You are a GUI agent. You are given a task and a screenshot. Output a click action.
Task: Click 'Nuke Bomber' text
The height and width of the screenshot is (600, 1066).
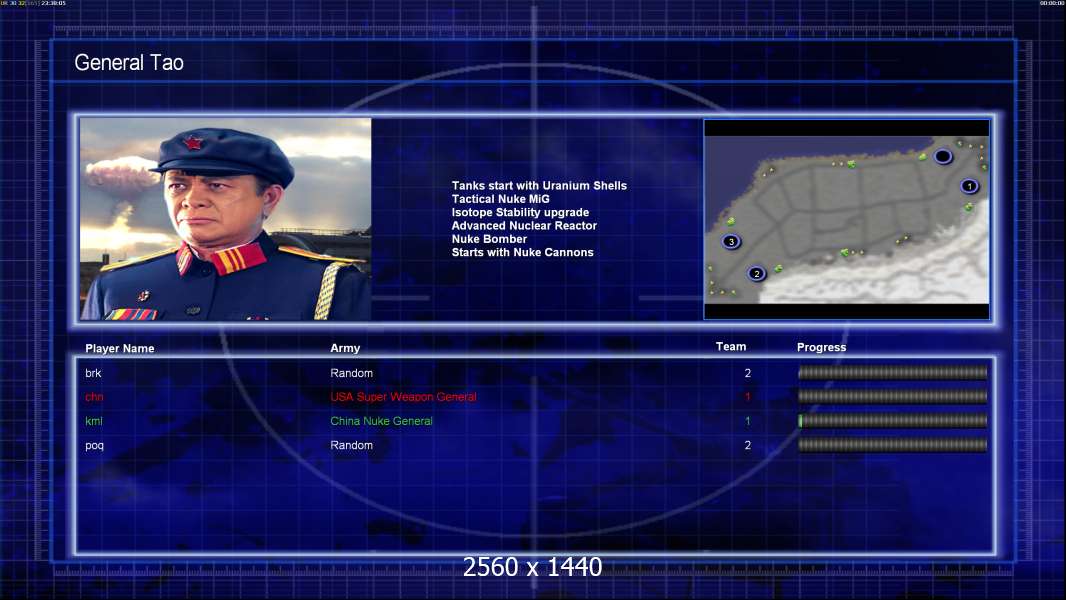[489, 239]
